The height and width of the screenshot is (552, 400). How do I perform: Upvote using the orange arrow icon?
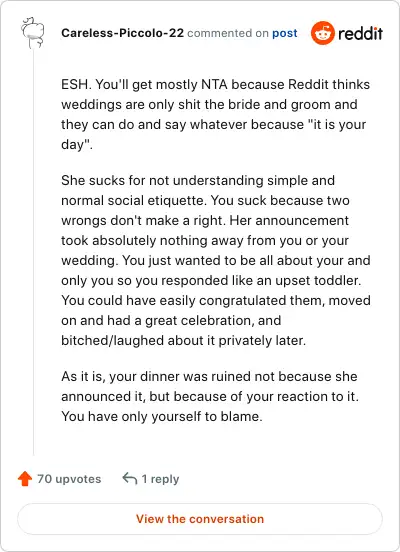pos(25,479)
